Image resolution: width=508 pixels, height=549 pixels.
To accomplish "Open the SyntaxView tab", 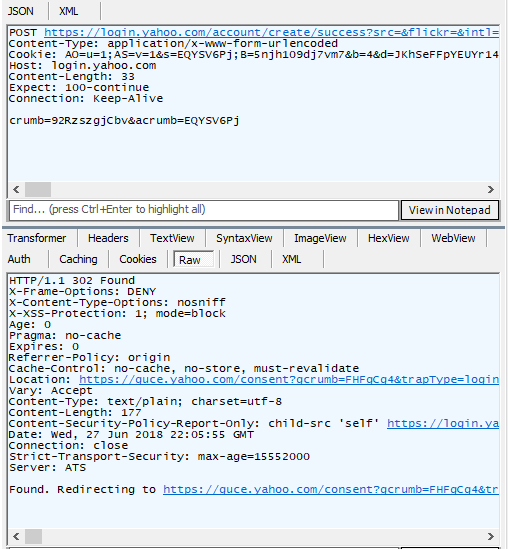I will 244,238.
